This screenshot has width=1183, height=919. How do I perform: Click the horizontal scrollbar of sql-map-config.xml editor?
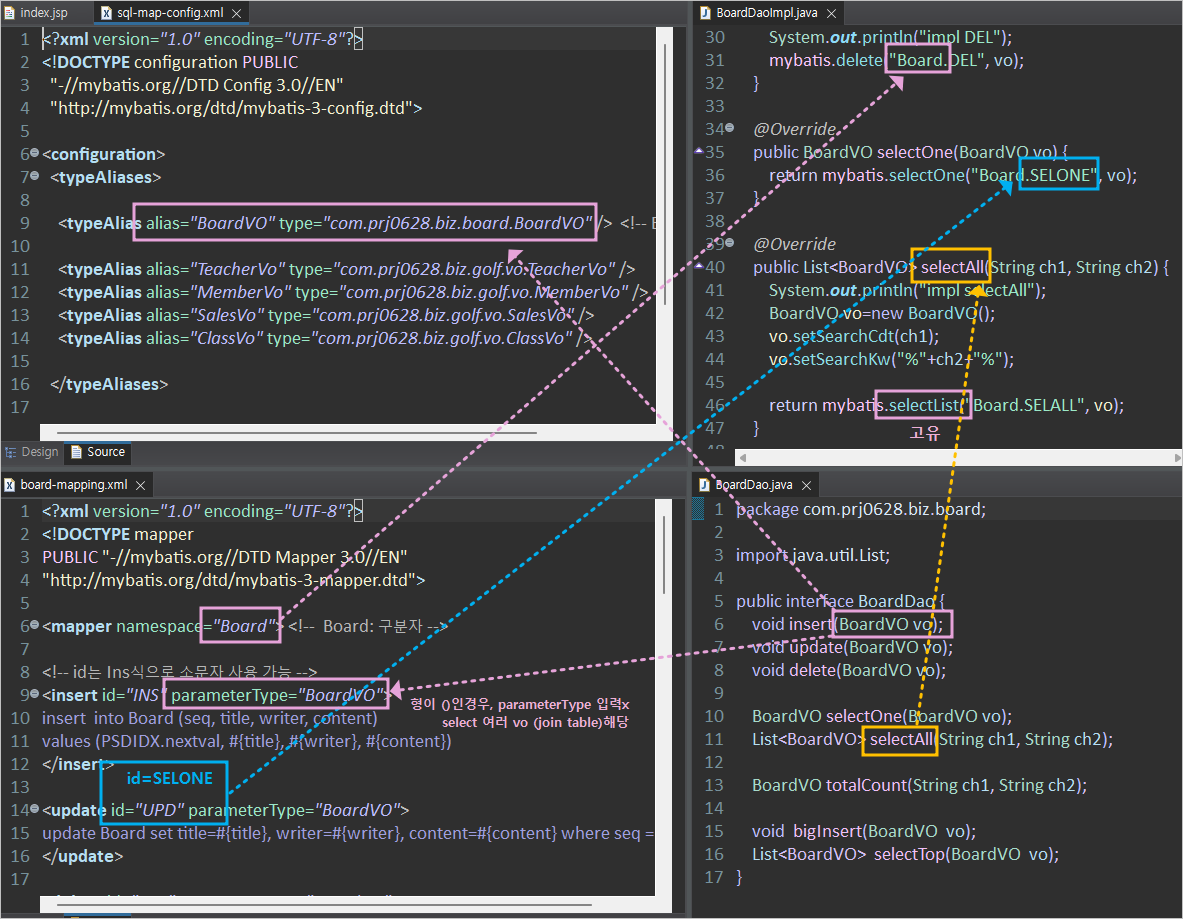click(x=297, y=433)
